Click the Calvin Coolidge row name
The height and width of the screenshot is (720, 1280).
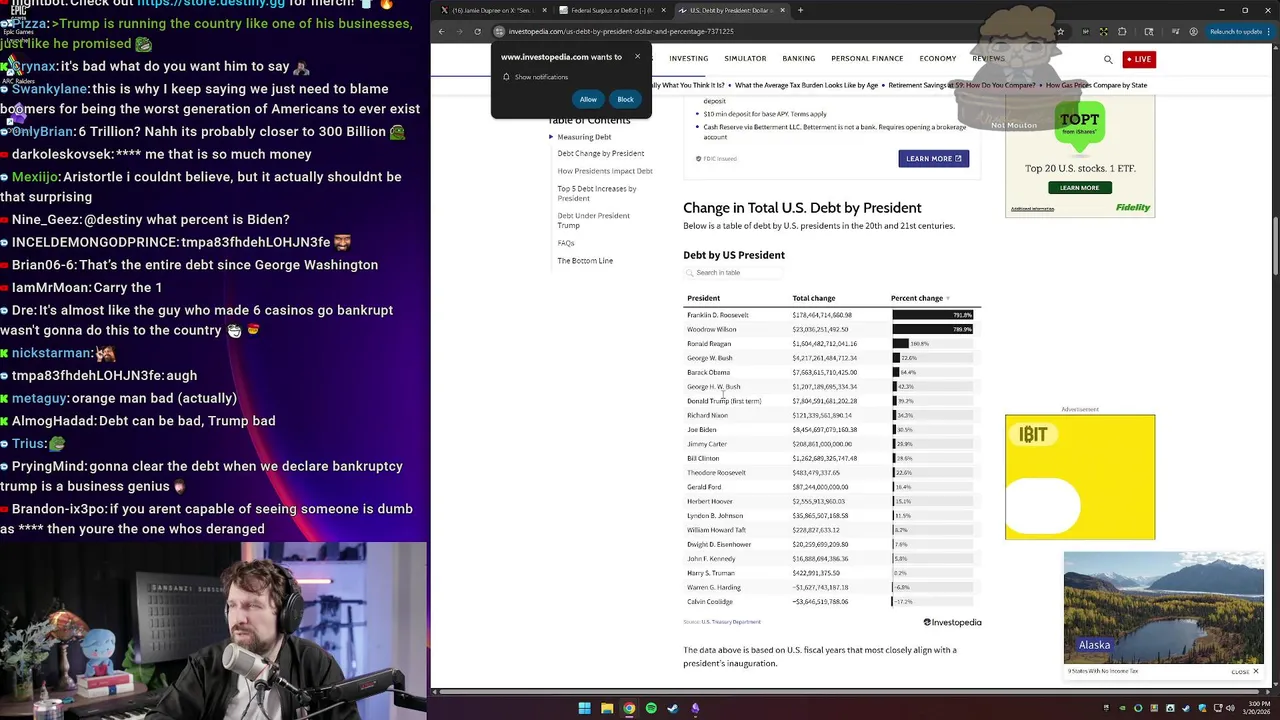pos(710,602)
